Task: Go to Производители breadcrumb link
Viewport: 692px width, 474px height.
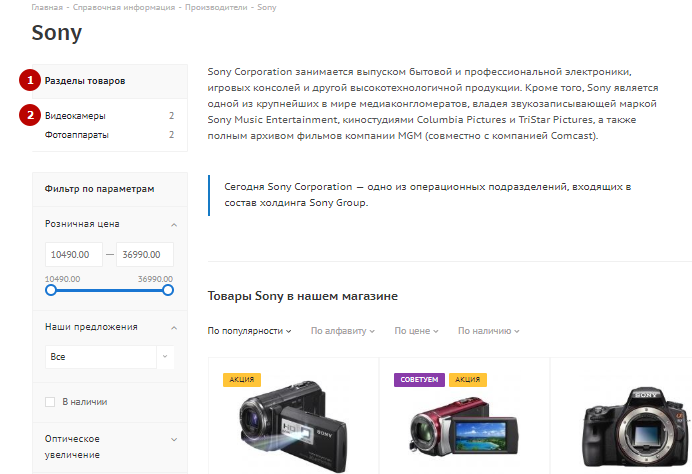Action: coord(216,8)
